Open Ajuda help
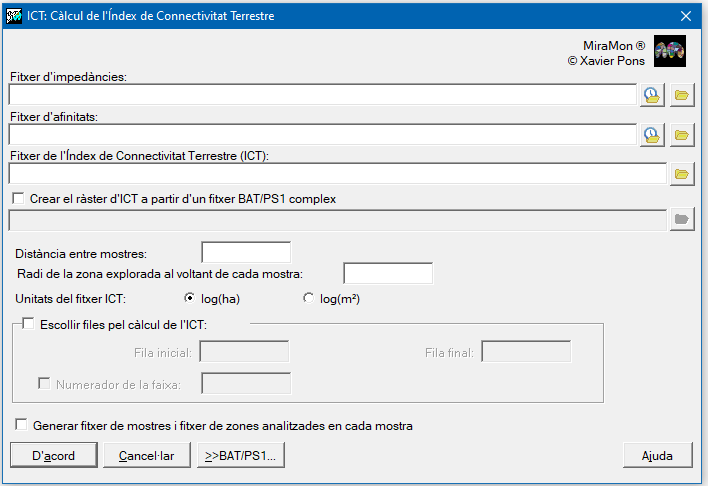708x486 pixels. click(x=657, y=455)
